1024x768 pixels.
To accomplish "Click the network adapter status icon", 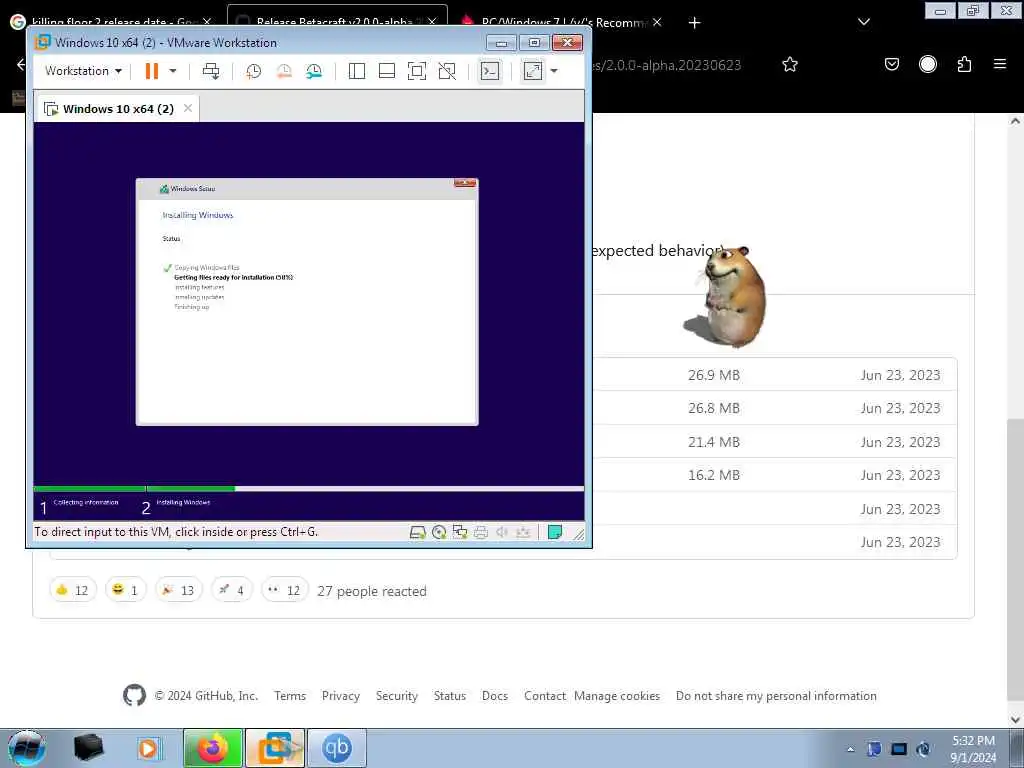I will (x=460, y=532).
